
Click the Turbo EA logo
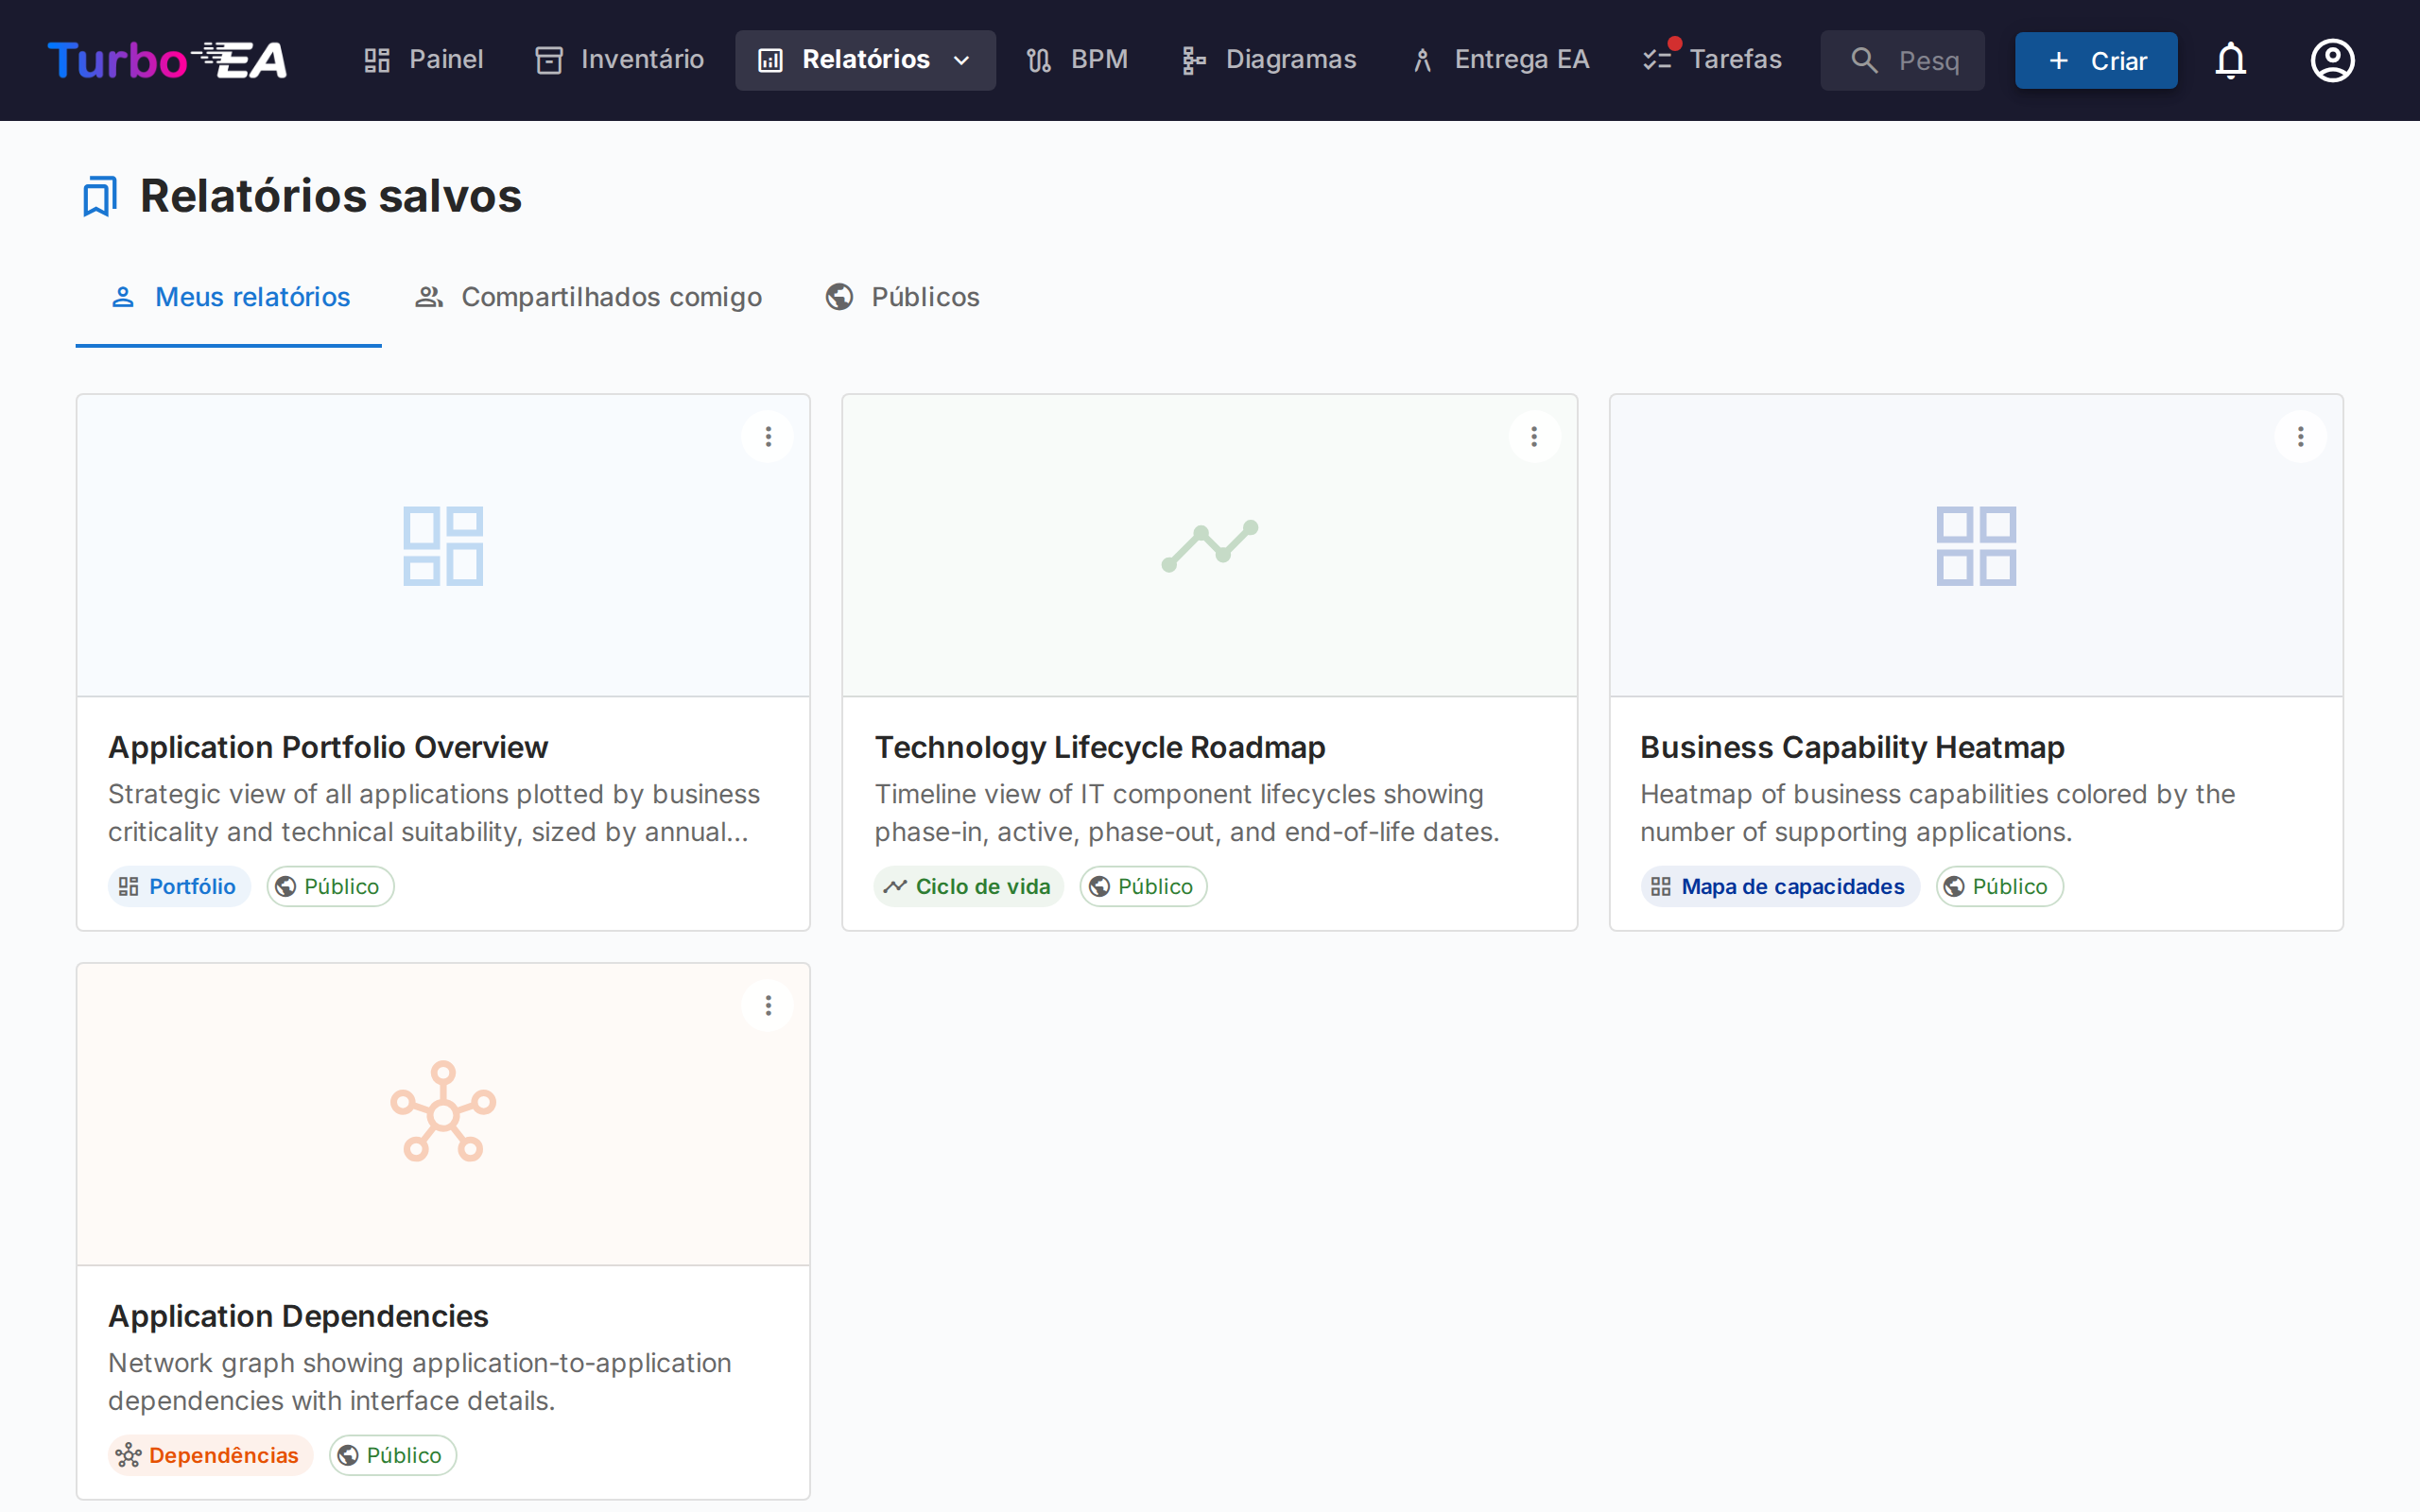pyautogui.click(x=167, y=61)
